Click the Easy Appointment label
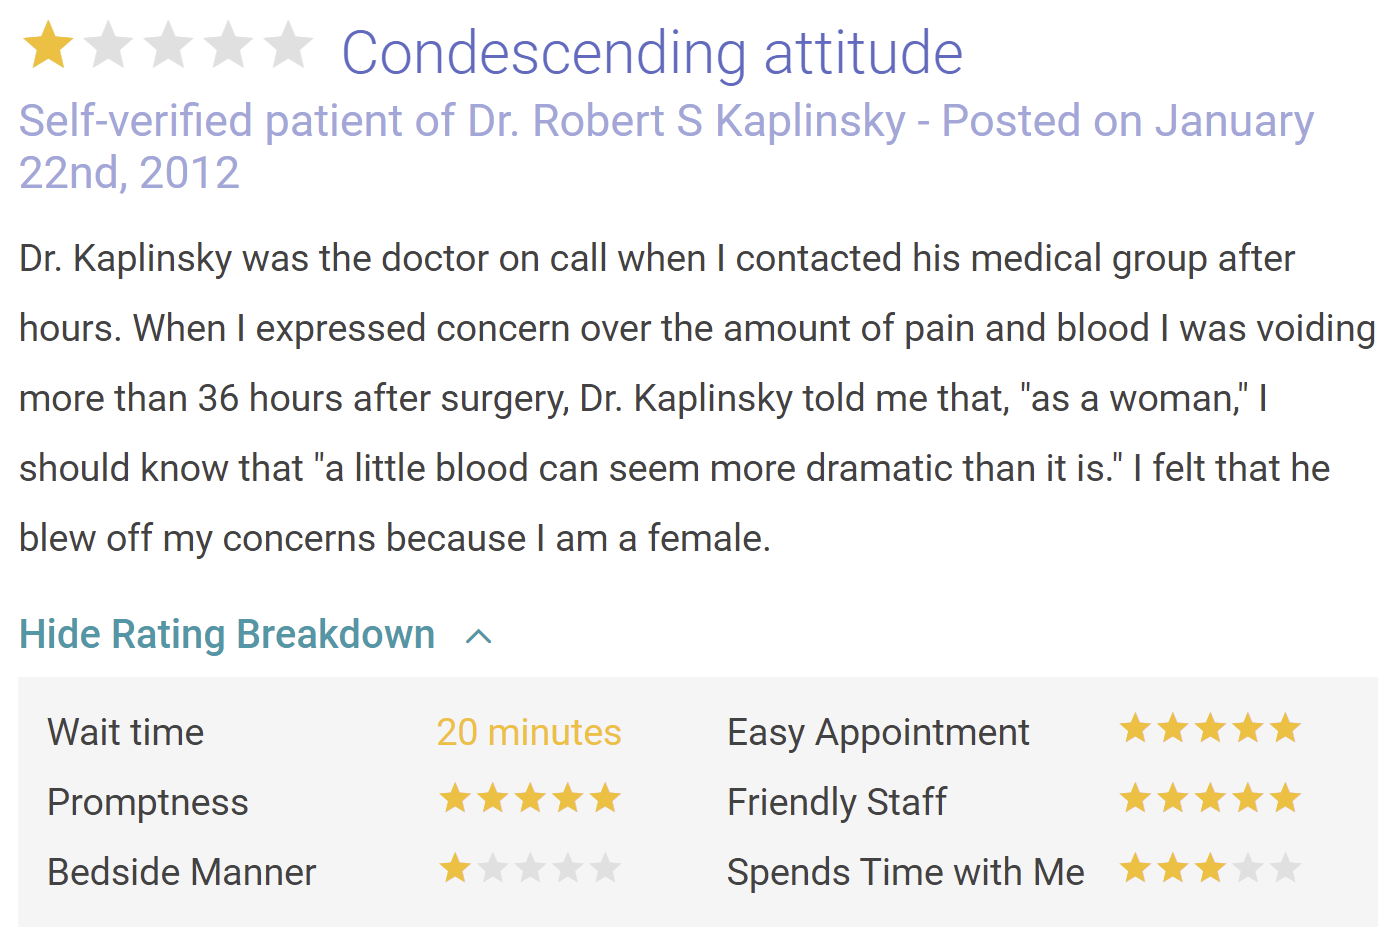This screenshot has height=952, width=1392. pos(878,733)
